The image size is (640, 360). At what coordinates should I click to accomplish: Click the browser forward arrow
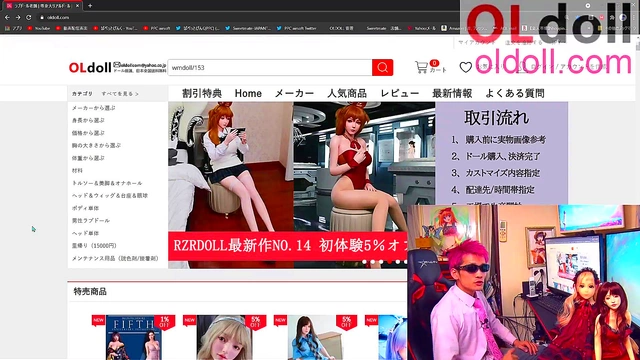[18, 18]
